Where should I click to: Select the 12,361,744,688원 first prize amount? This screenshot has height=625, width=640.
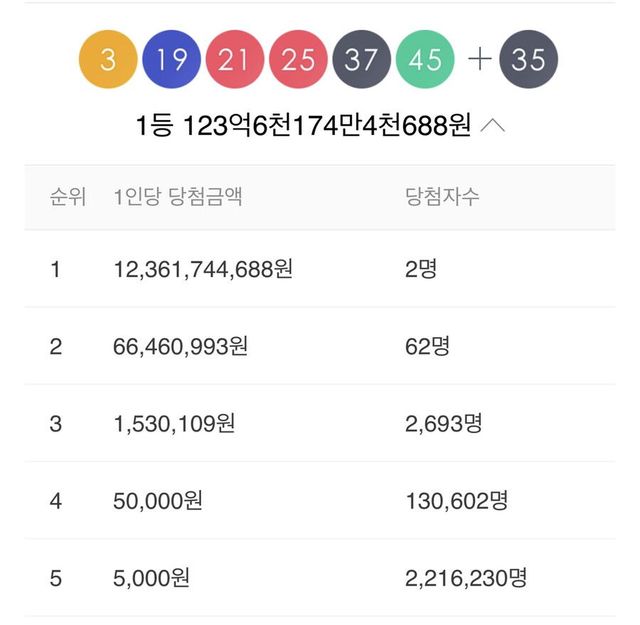pyautogui.click(x=204, y=269)
